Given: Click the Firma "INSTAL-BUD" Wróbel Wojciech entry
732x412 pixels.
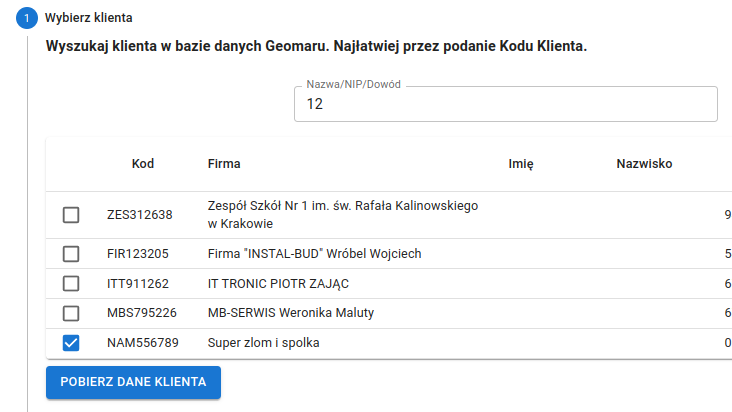Looking at the screenshot, I should pos(314,254).
